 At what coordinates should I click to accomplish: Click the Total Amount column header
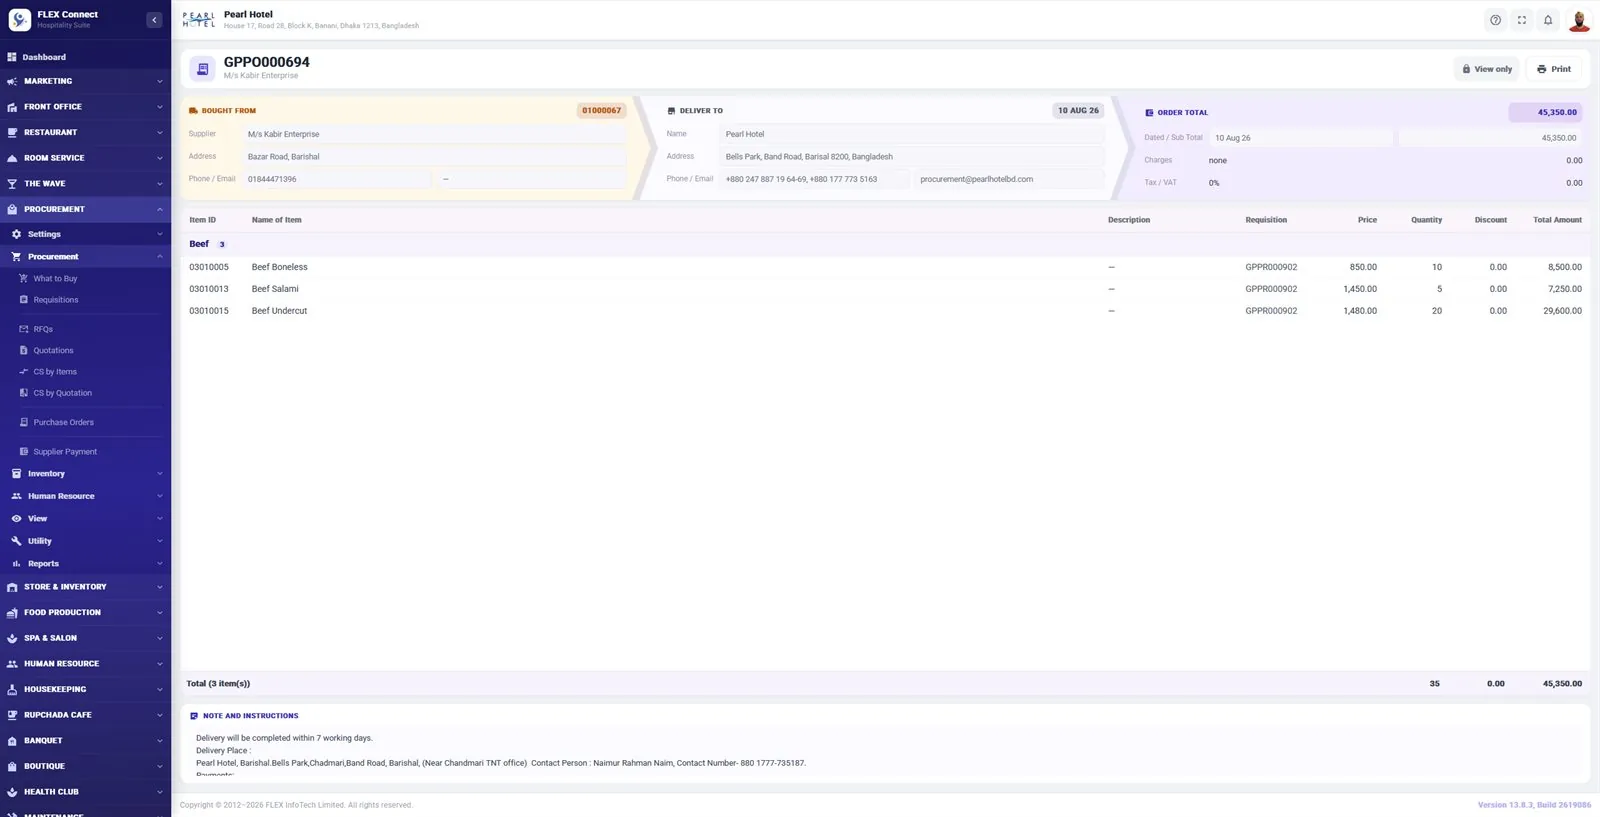pos(1557,220)
